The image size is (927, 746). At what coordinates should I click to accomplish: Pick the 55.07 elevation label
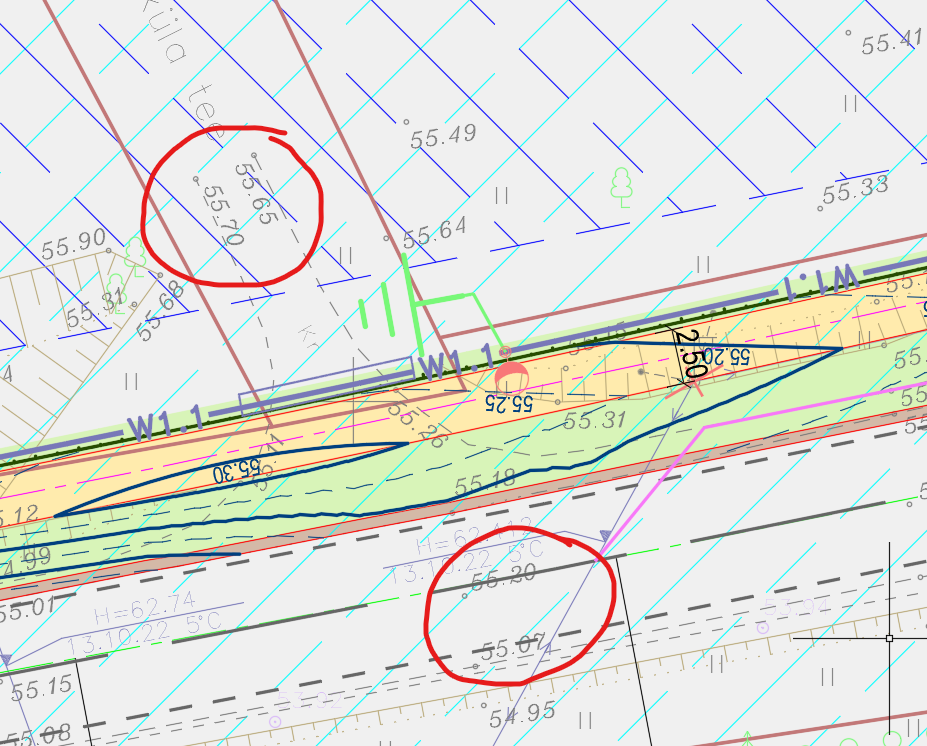click(513, 648)
